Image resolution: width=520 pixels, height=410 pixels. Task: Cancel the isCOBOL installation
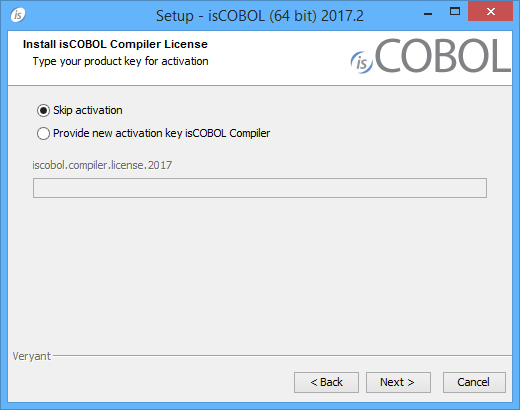click(x=474, y=382)
